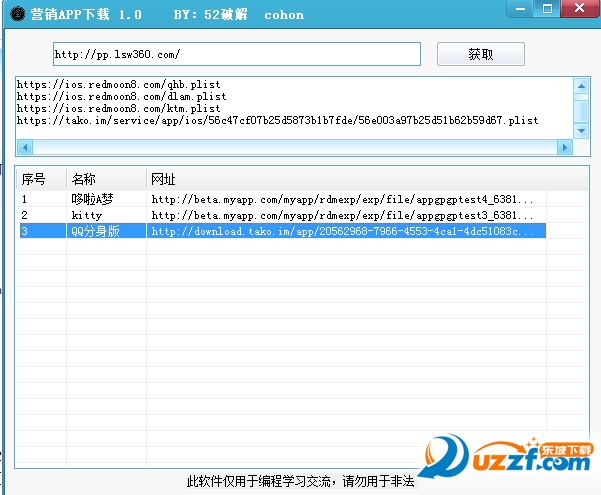The height and width of the screenshot is (495, 601).
Task: Click the serial number 1 cell
Action: pos(41,199)
